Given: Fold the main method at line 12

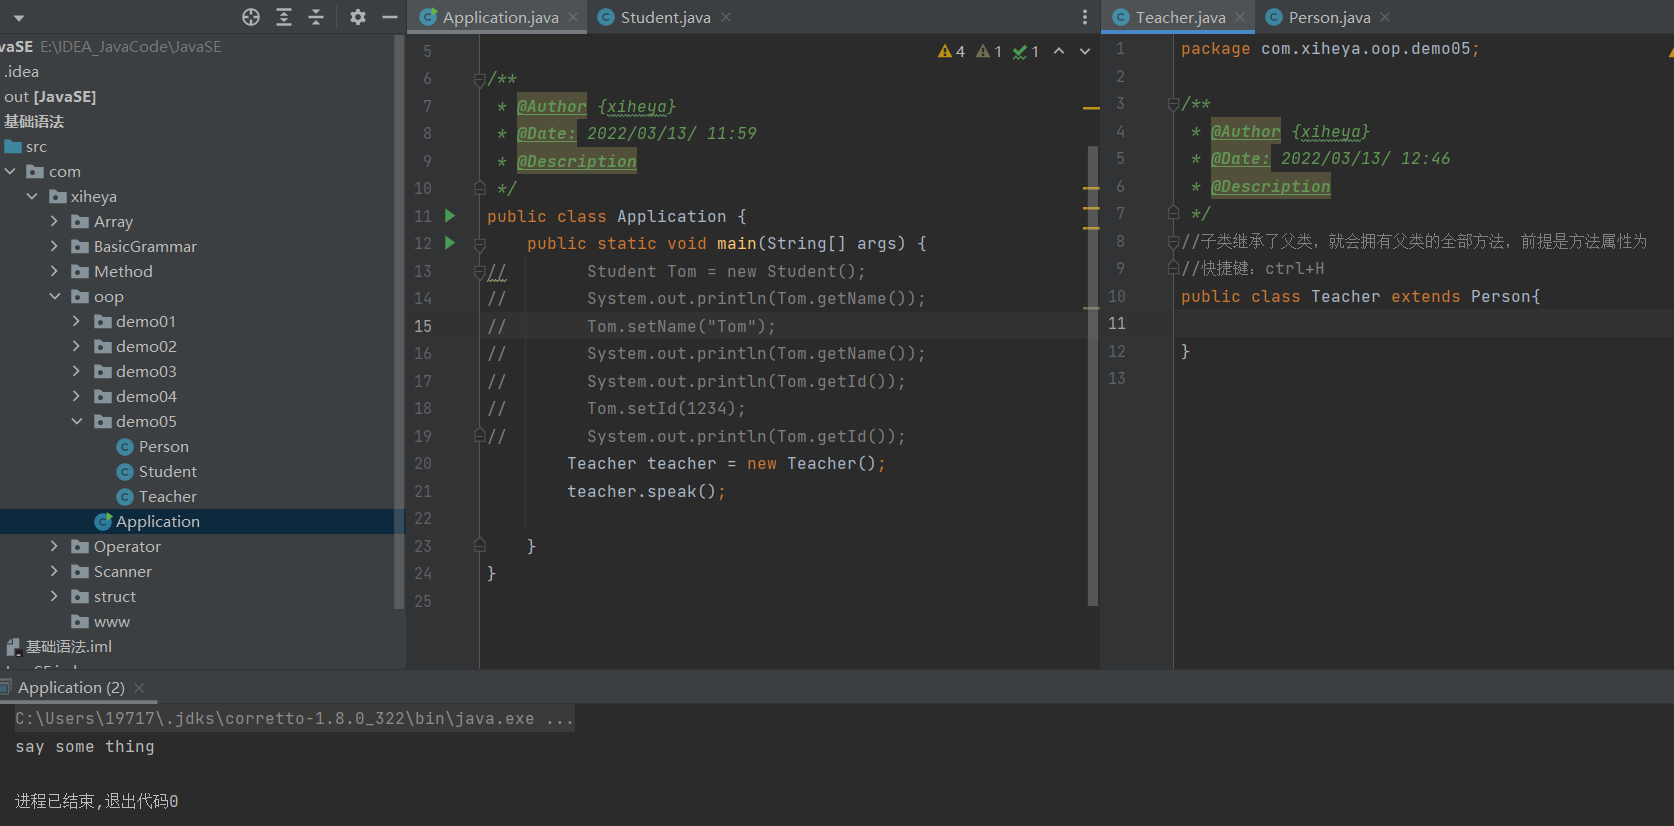Looking at the screenshot, I should click(479, 244).
